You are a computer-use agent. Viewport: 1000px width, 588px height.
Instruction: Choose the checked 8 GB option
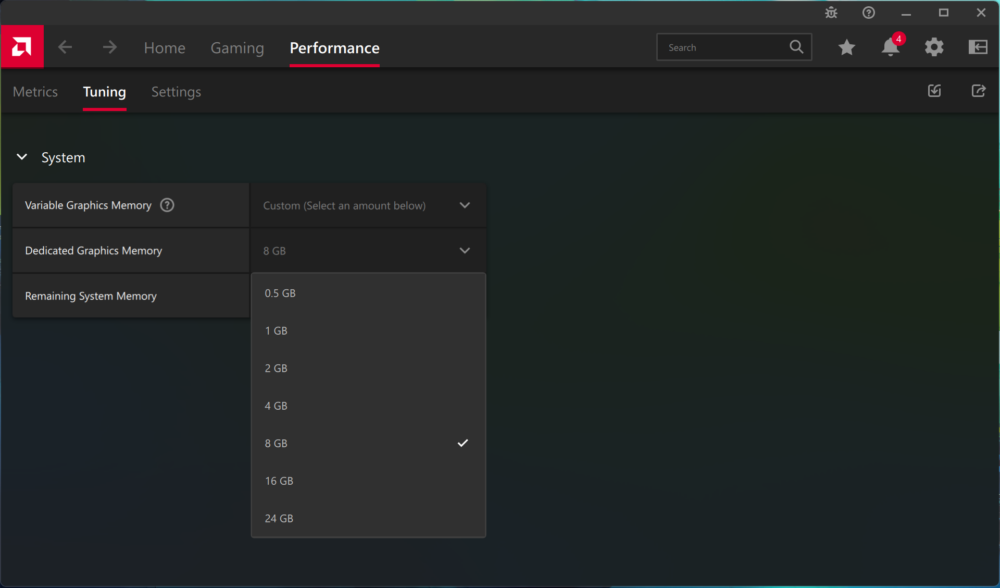368,443
